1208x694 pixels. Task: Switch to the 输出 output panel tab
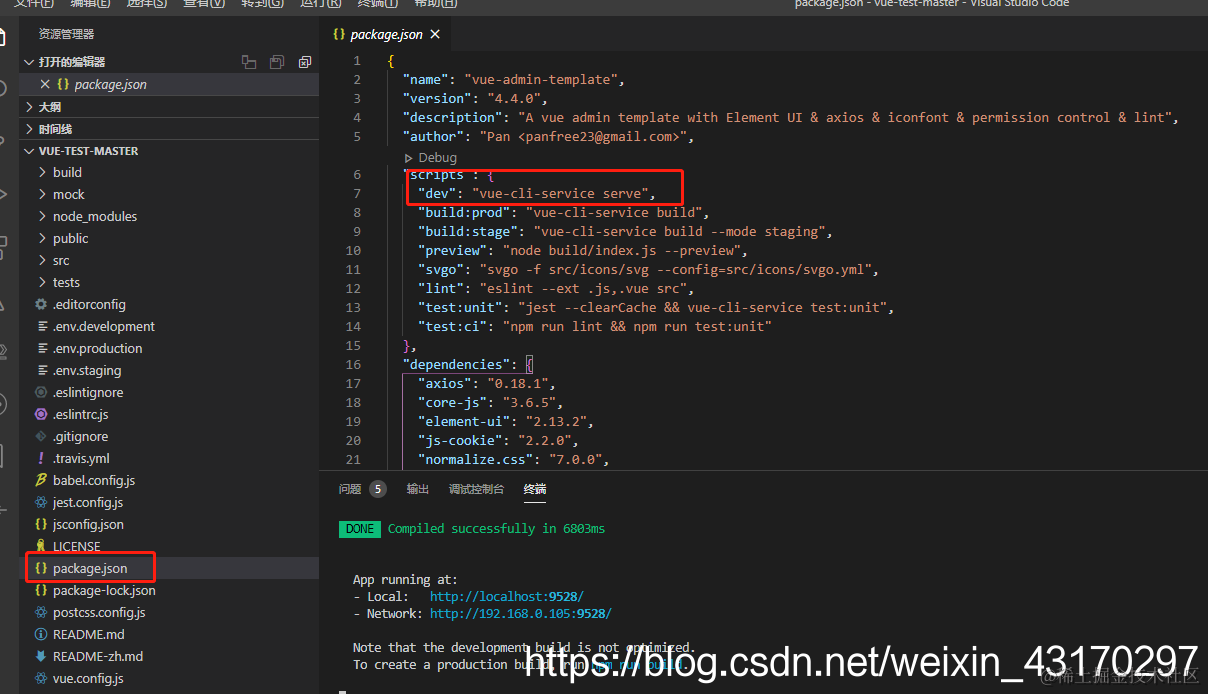tap(417, 489)
